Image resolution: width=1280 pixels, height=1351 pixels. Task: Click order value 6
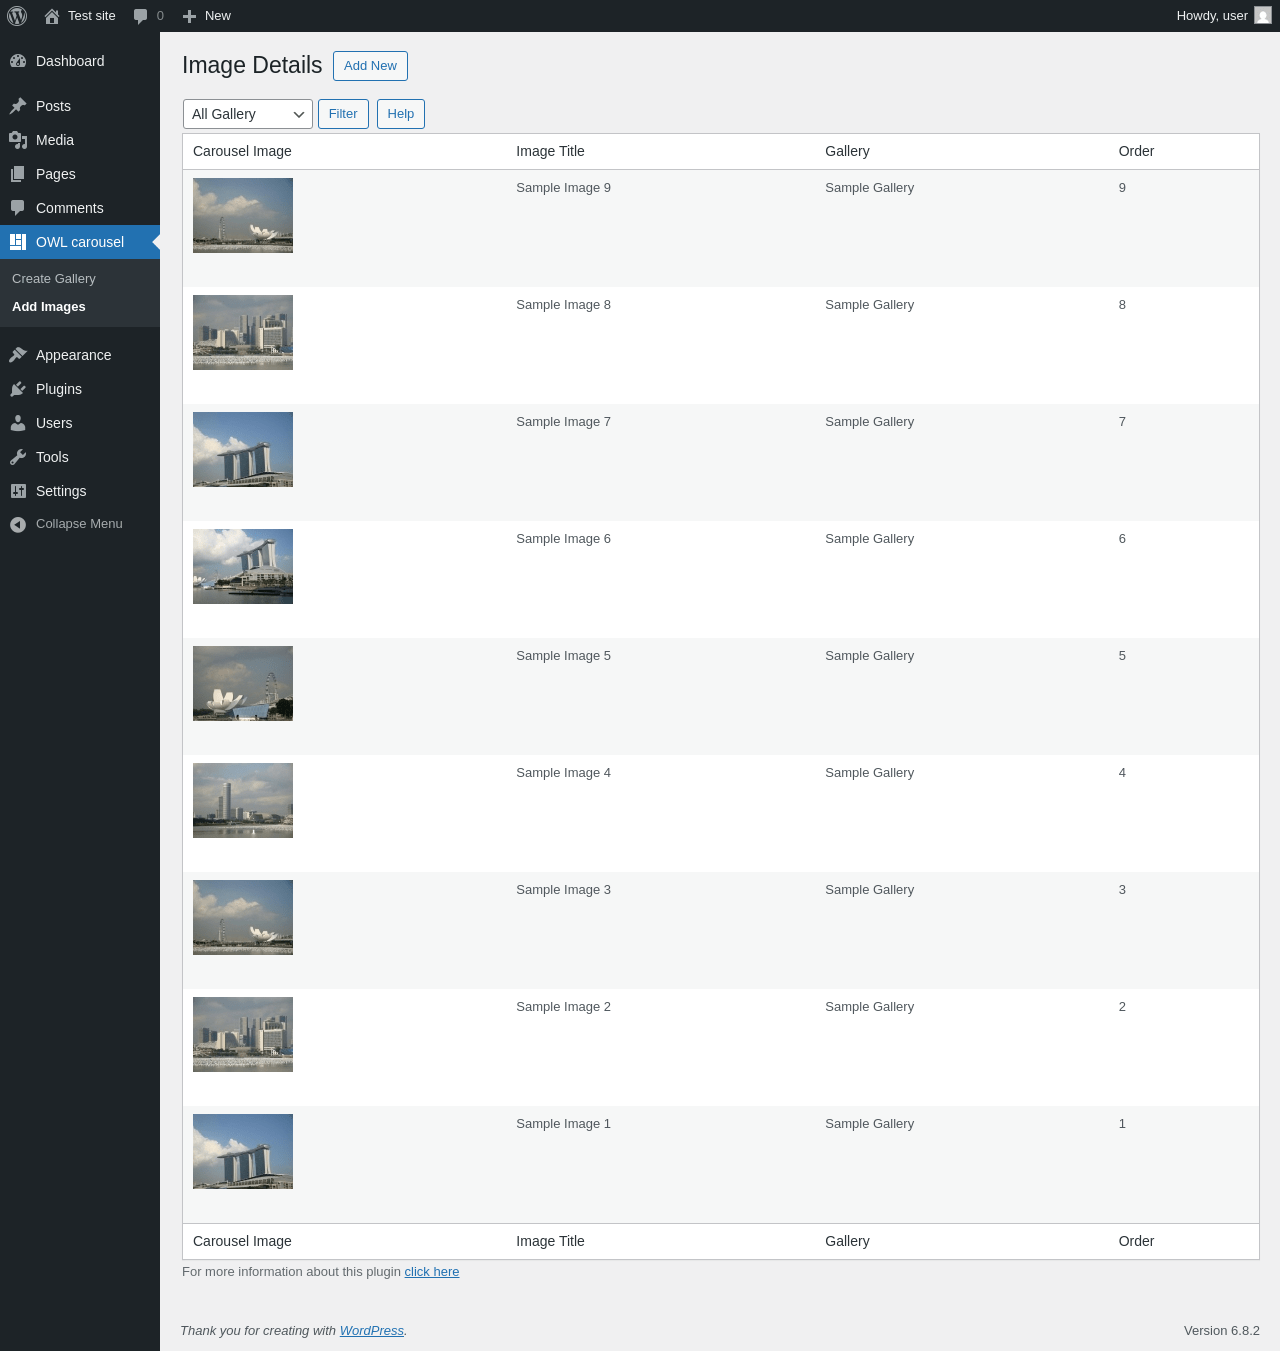pyautogui.click(x=1122, y=539)
